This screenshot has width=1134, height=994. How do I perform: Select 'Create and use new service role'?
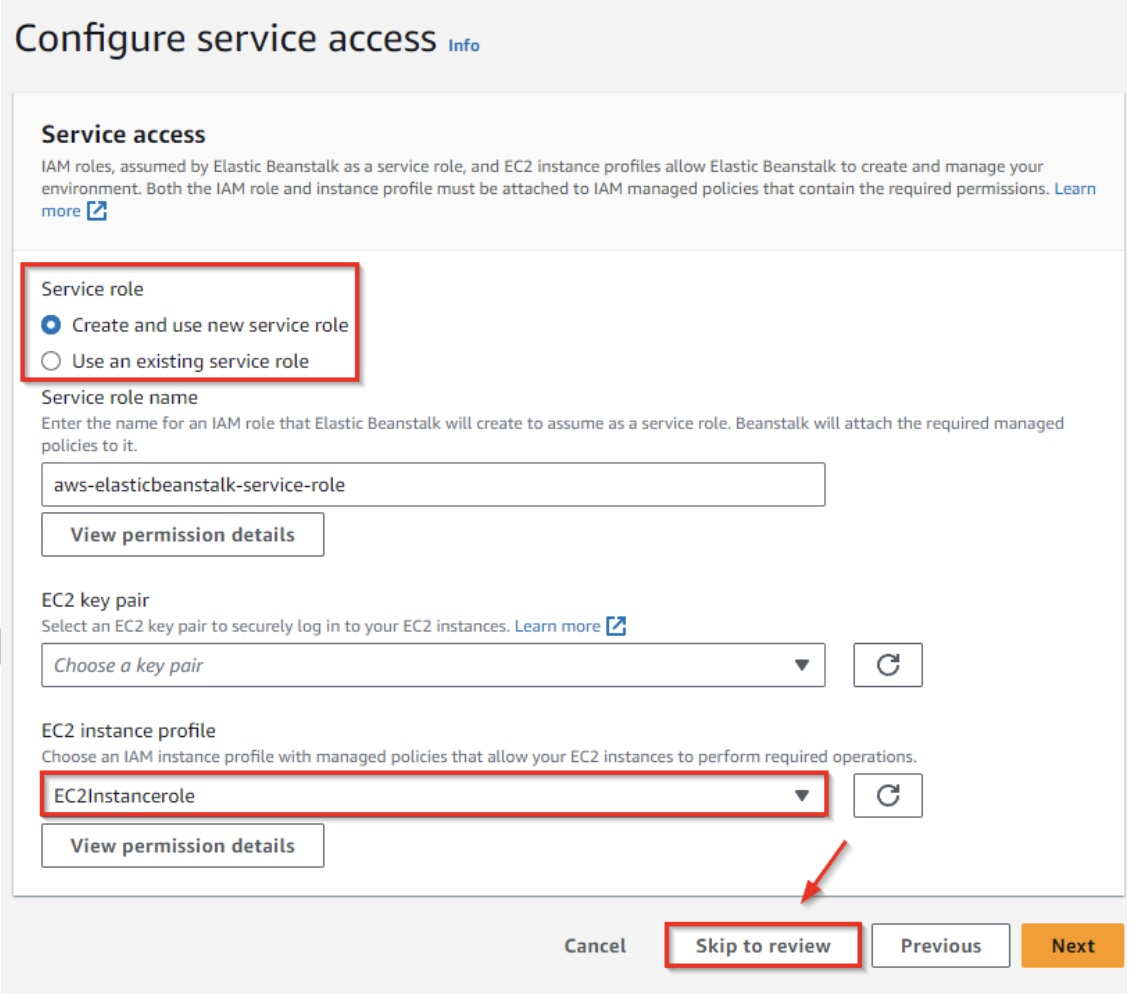[x=51, y=325]
